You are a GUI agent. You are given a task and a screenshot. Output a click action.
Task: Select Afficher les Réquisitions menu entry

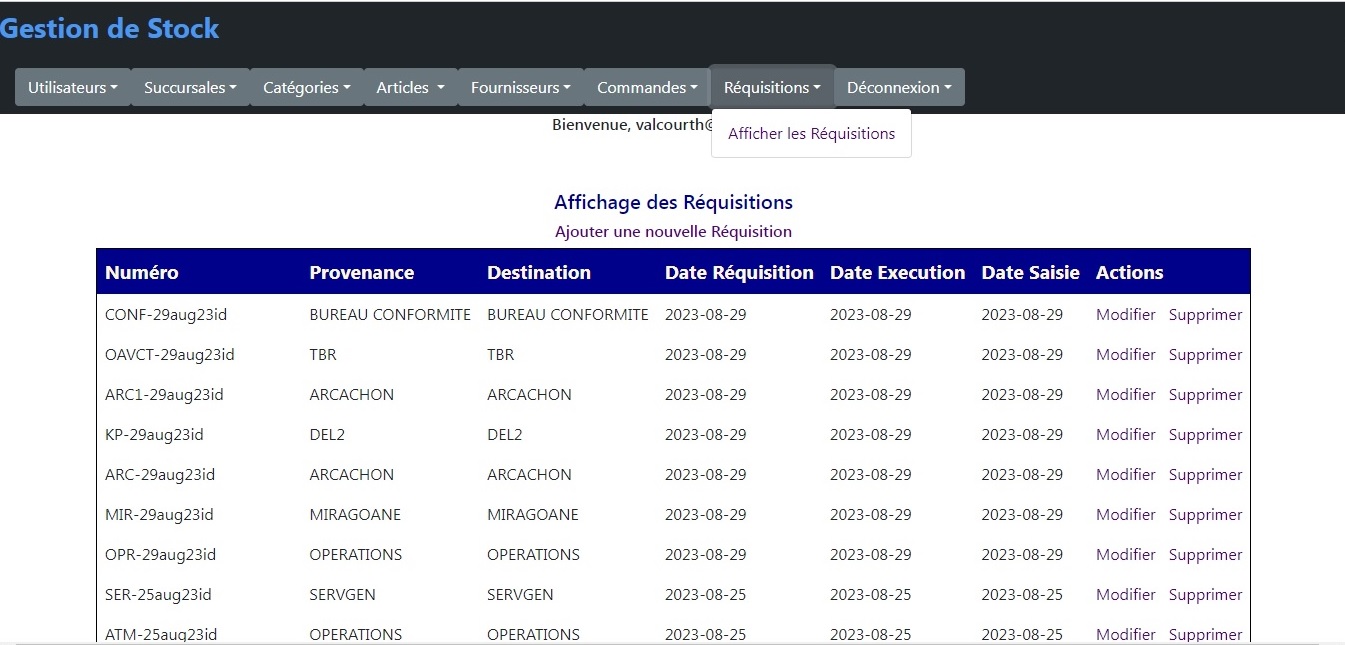[x=811, y=134]
